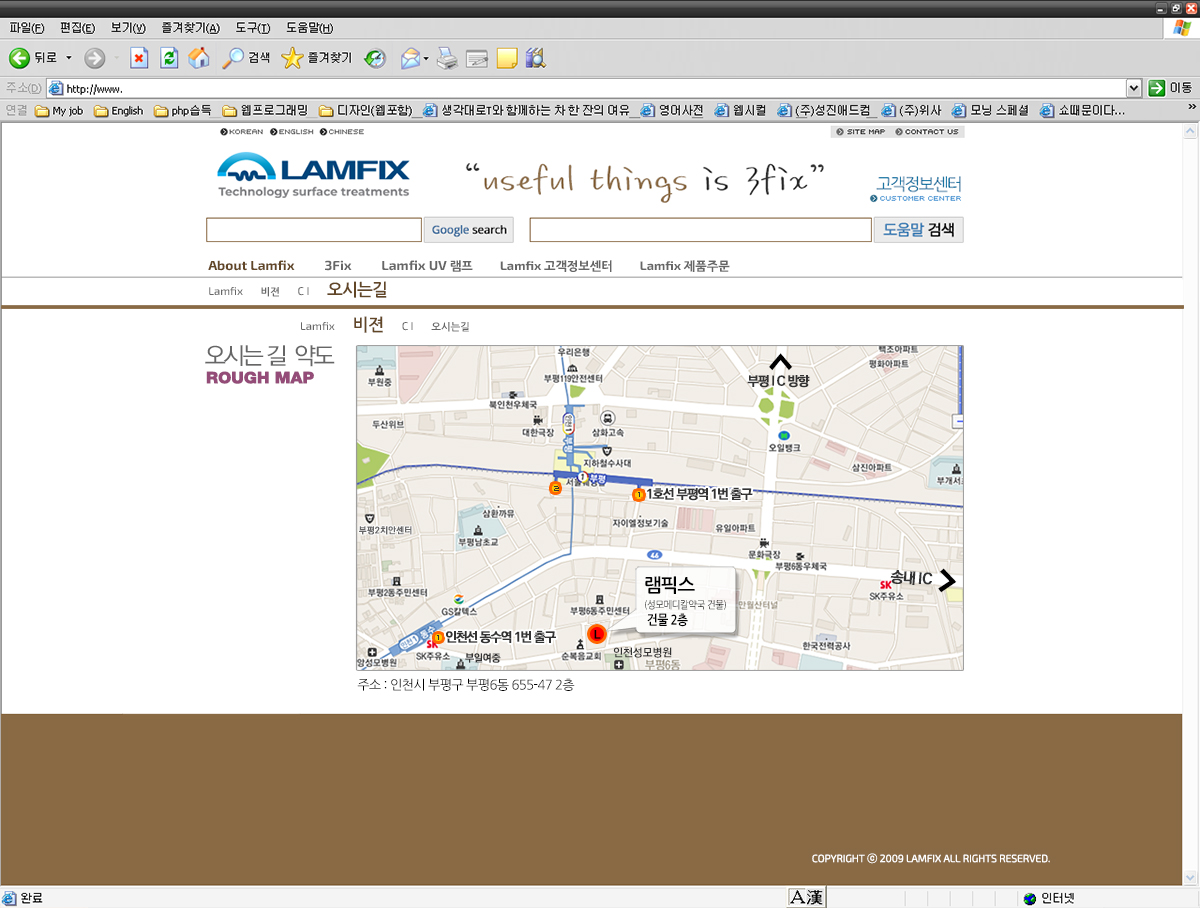
Task: Open the Mail envelope icon
Action: 409,58
